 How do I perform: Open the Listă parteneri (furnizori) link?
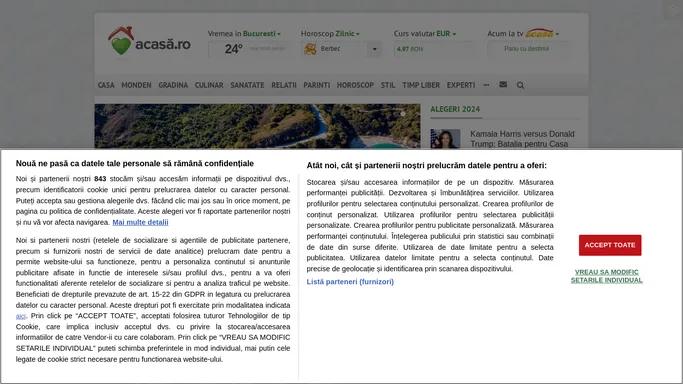350,282
